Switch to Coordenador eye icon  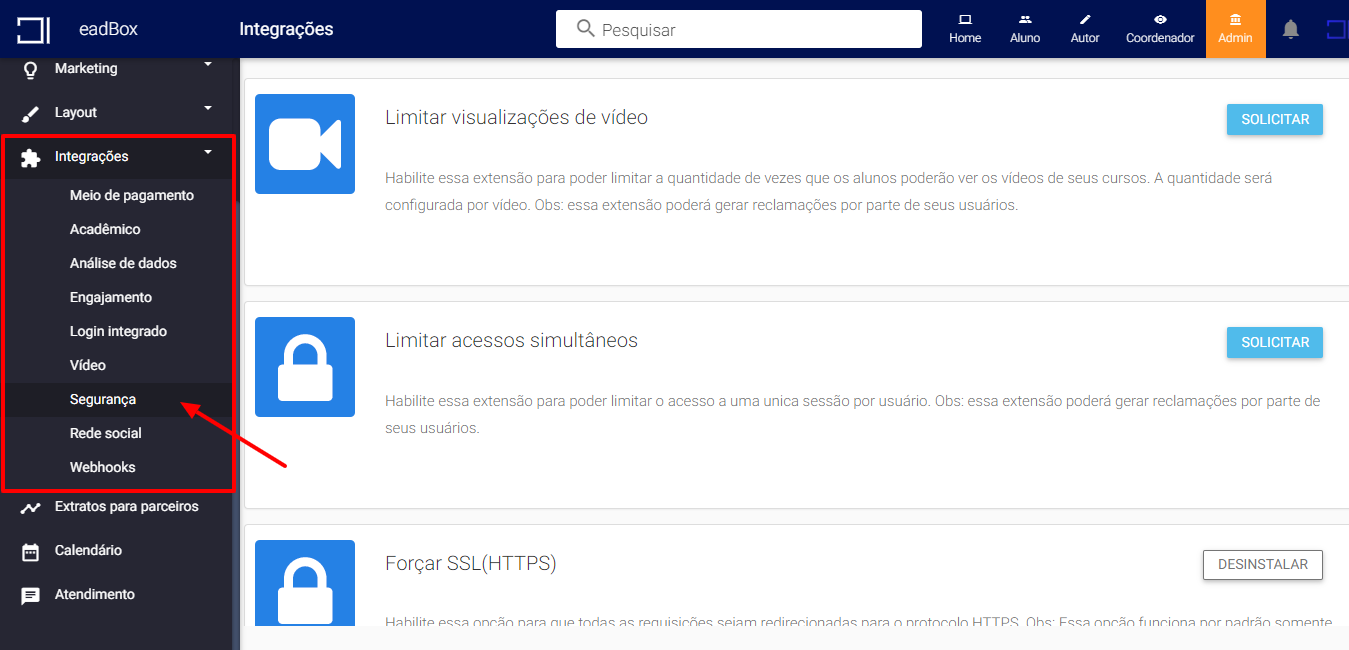1160,19
